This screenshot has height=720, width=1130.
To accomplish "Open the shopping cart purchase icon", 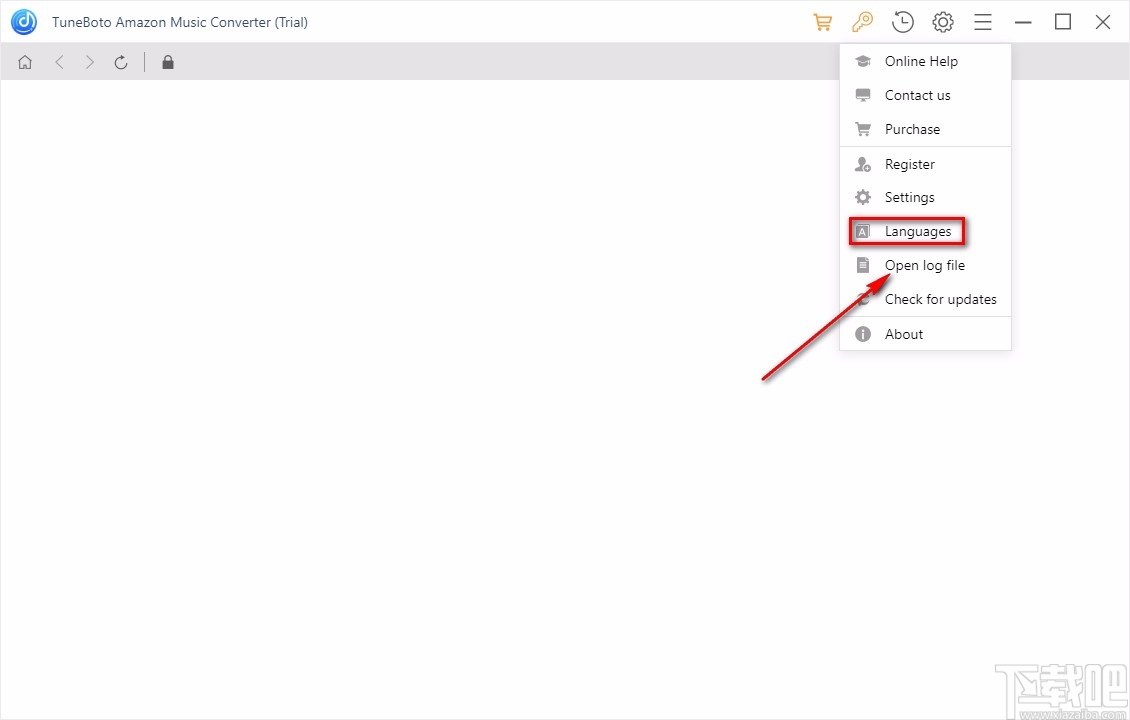I will click(x=822, y=22).
